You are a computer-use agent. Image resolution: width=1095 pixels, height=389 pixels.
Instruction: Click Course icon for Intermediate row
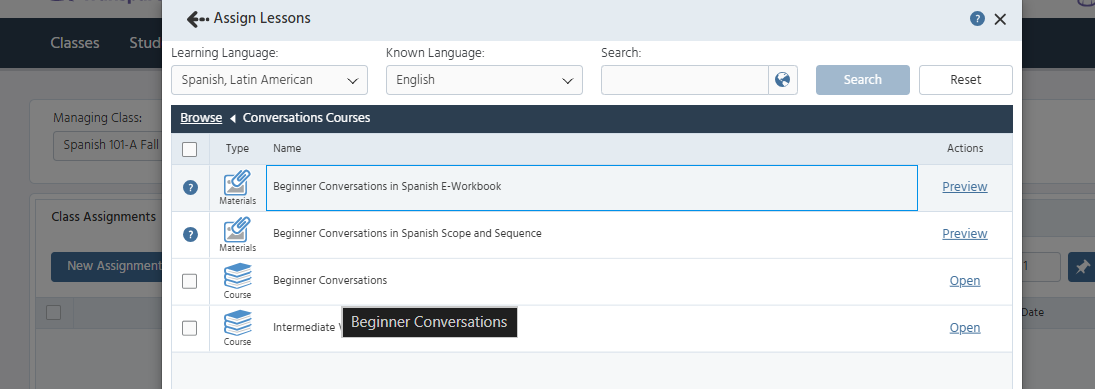pos(237,323)
